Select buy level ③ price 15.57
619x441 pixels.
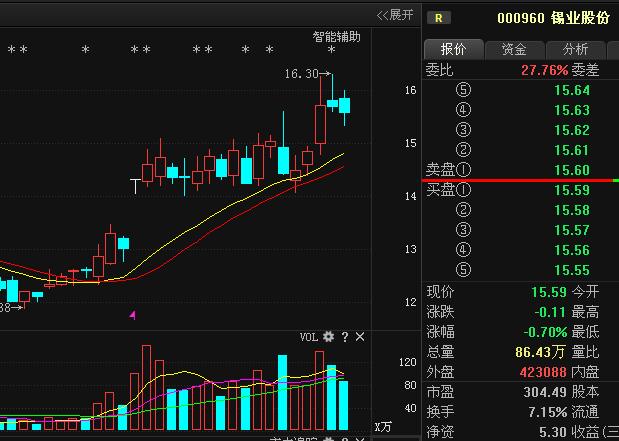pyautogui.click(x=572, y=230)
